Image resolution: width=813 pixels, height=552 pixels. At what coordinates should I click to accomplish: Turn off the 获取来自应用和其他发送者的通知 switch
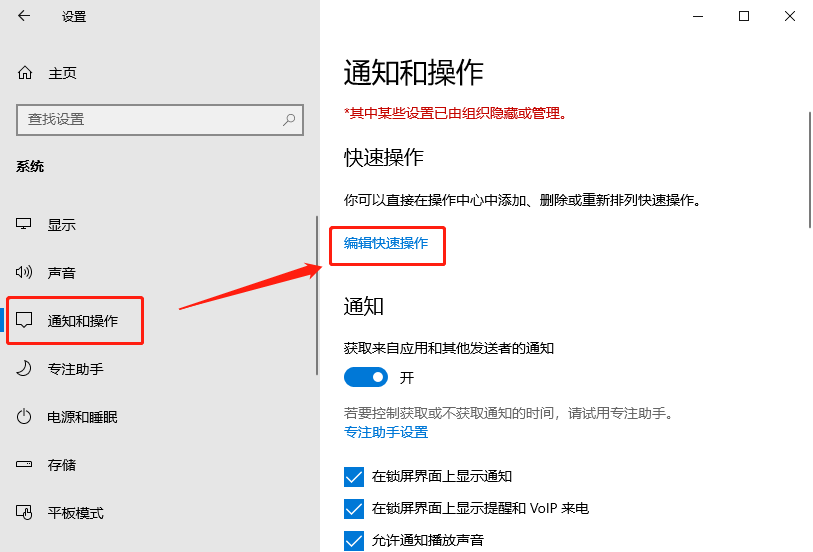tap(366, 377)
